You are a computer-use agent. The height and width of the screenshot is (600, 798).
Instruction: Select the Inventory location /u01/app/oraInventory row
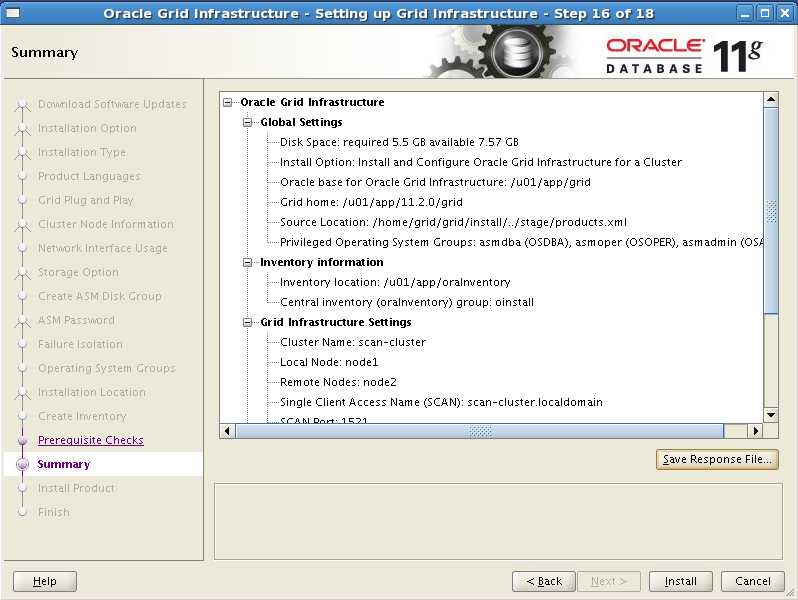395,282
